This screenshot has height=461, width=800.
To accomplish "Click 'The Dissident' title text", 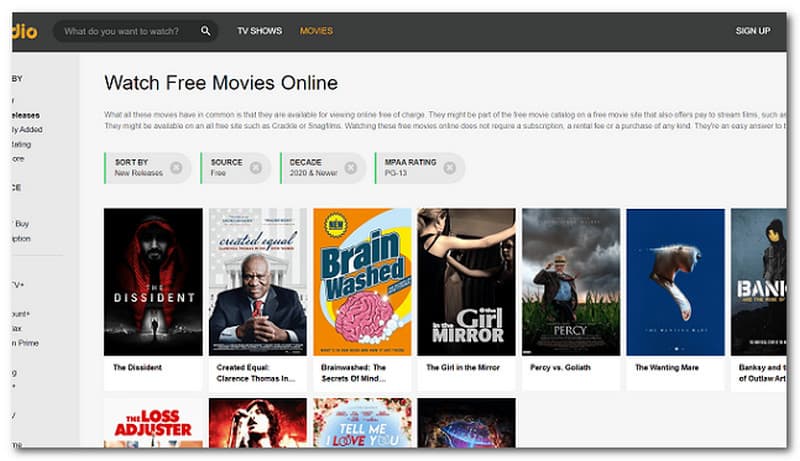I will [x=137, y=367].
